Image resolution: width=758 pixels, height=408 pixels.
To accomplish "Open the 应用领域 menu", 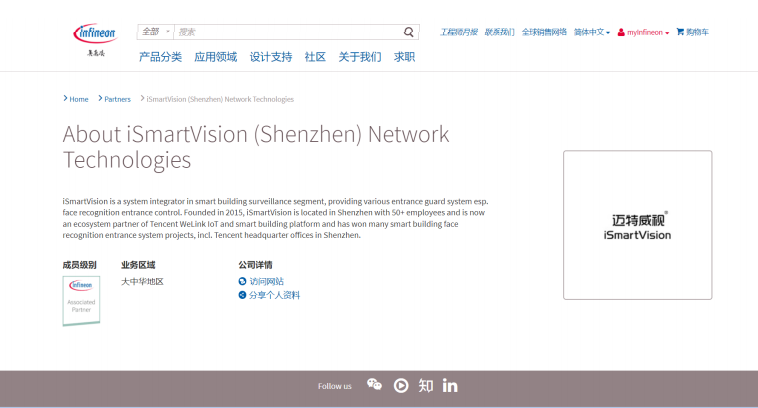I will coord(215,57).
